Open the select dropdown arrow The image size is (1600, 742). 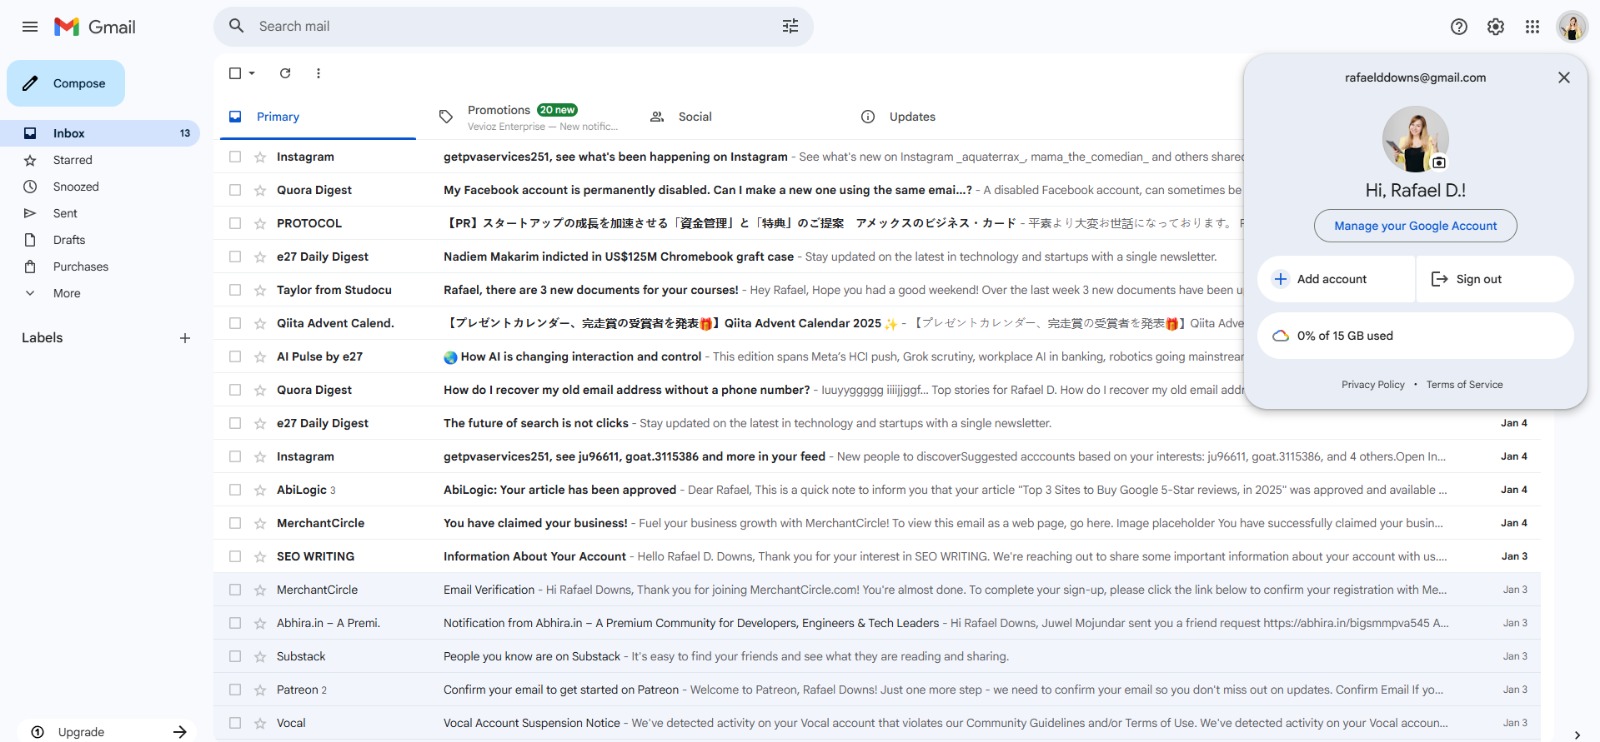[252, 73]
